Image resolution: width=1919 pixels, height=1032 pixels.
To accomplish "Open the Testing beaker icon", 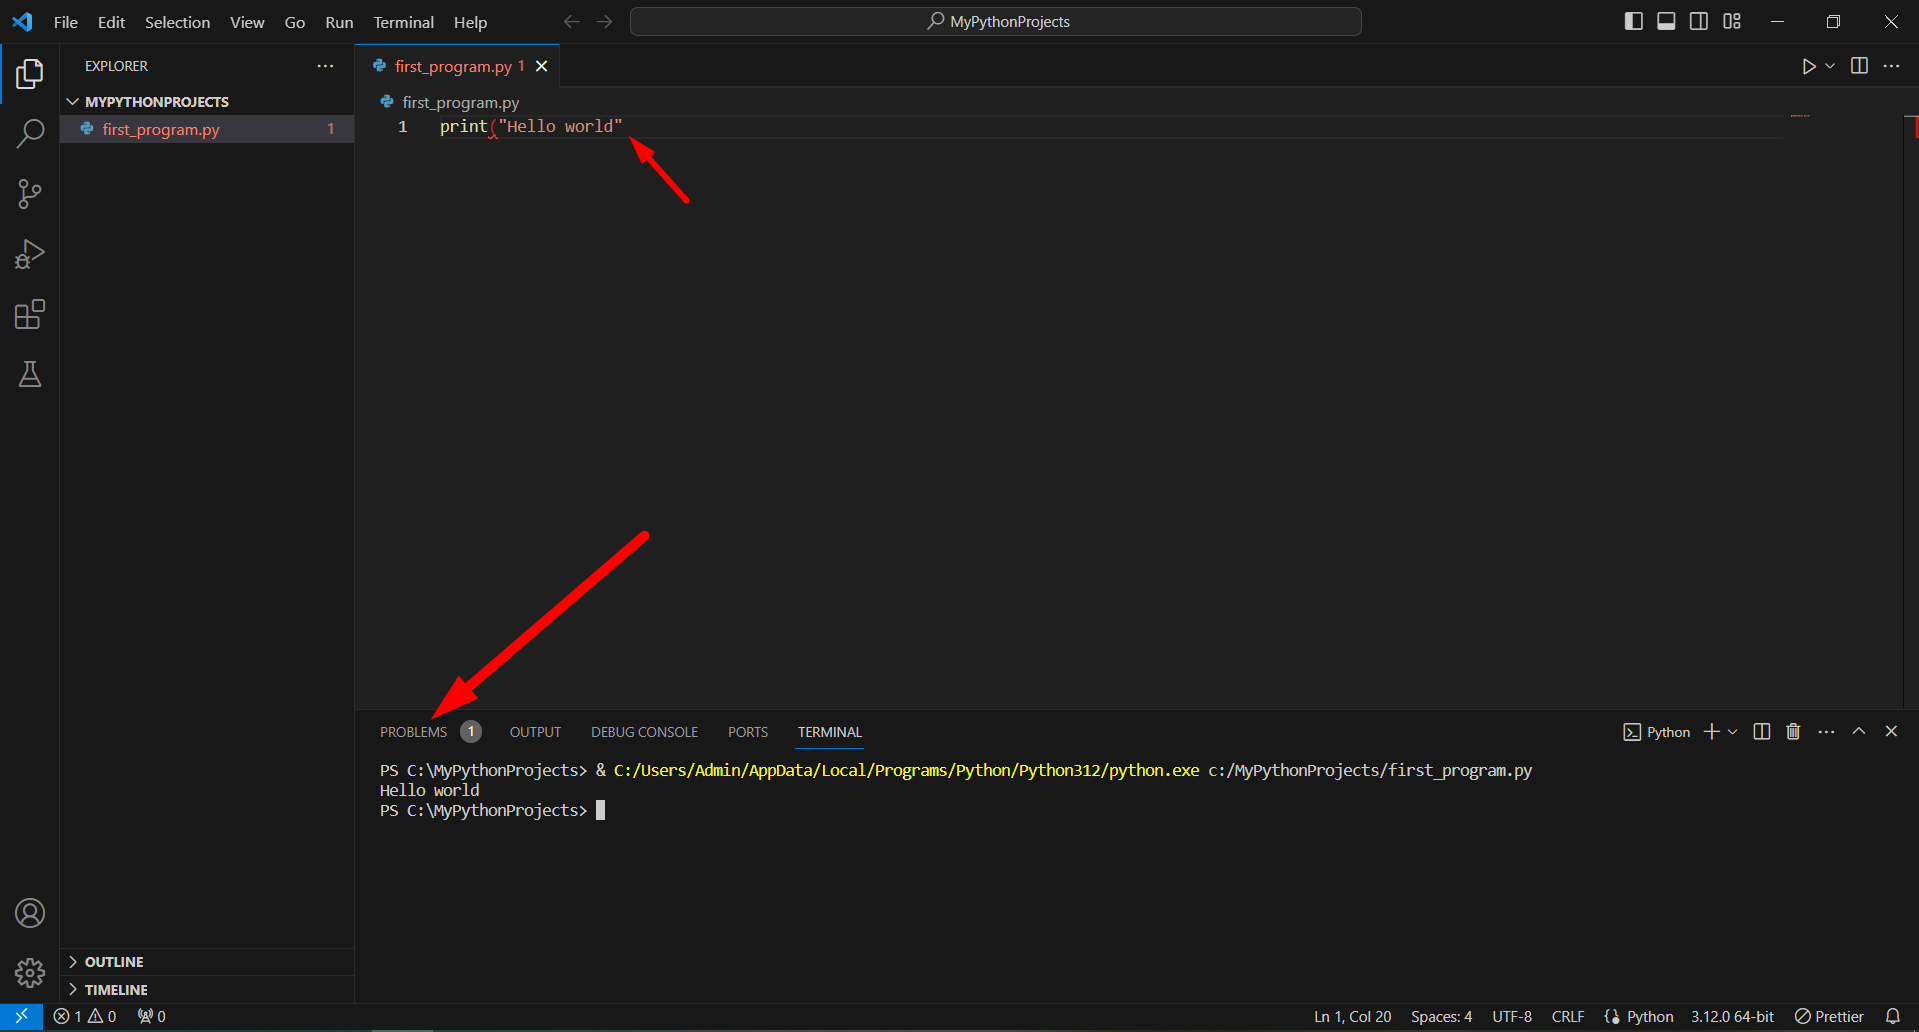I will tap(29, 374).
